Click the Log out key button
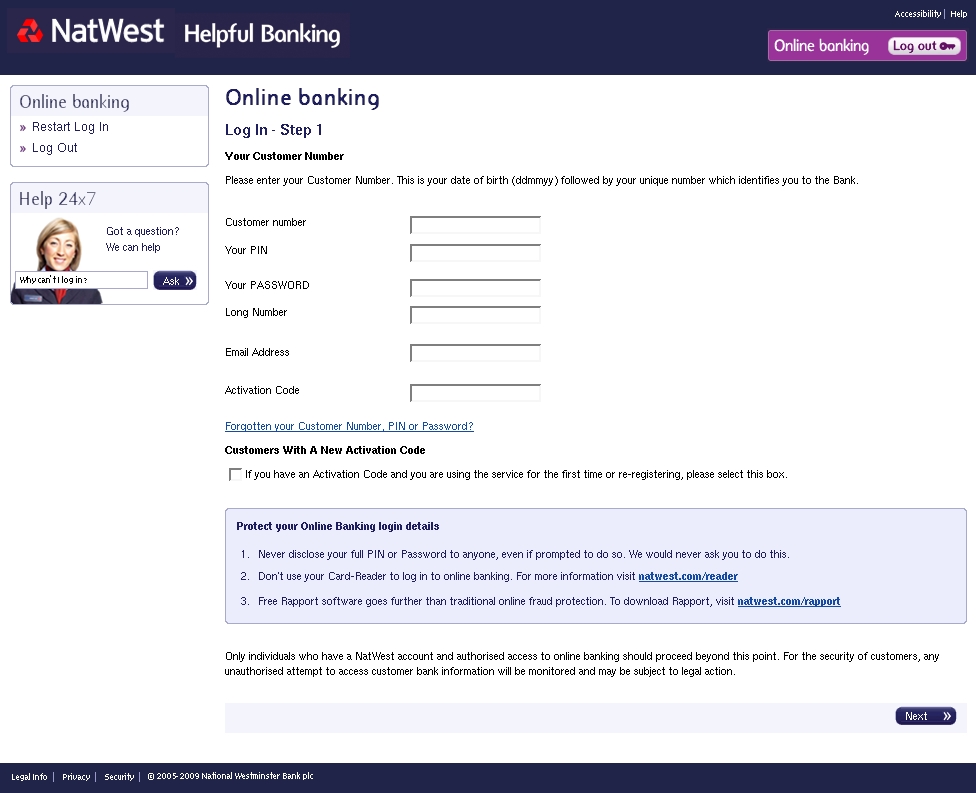Viewport: 976px width, 793px height. (924, 45)
